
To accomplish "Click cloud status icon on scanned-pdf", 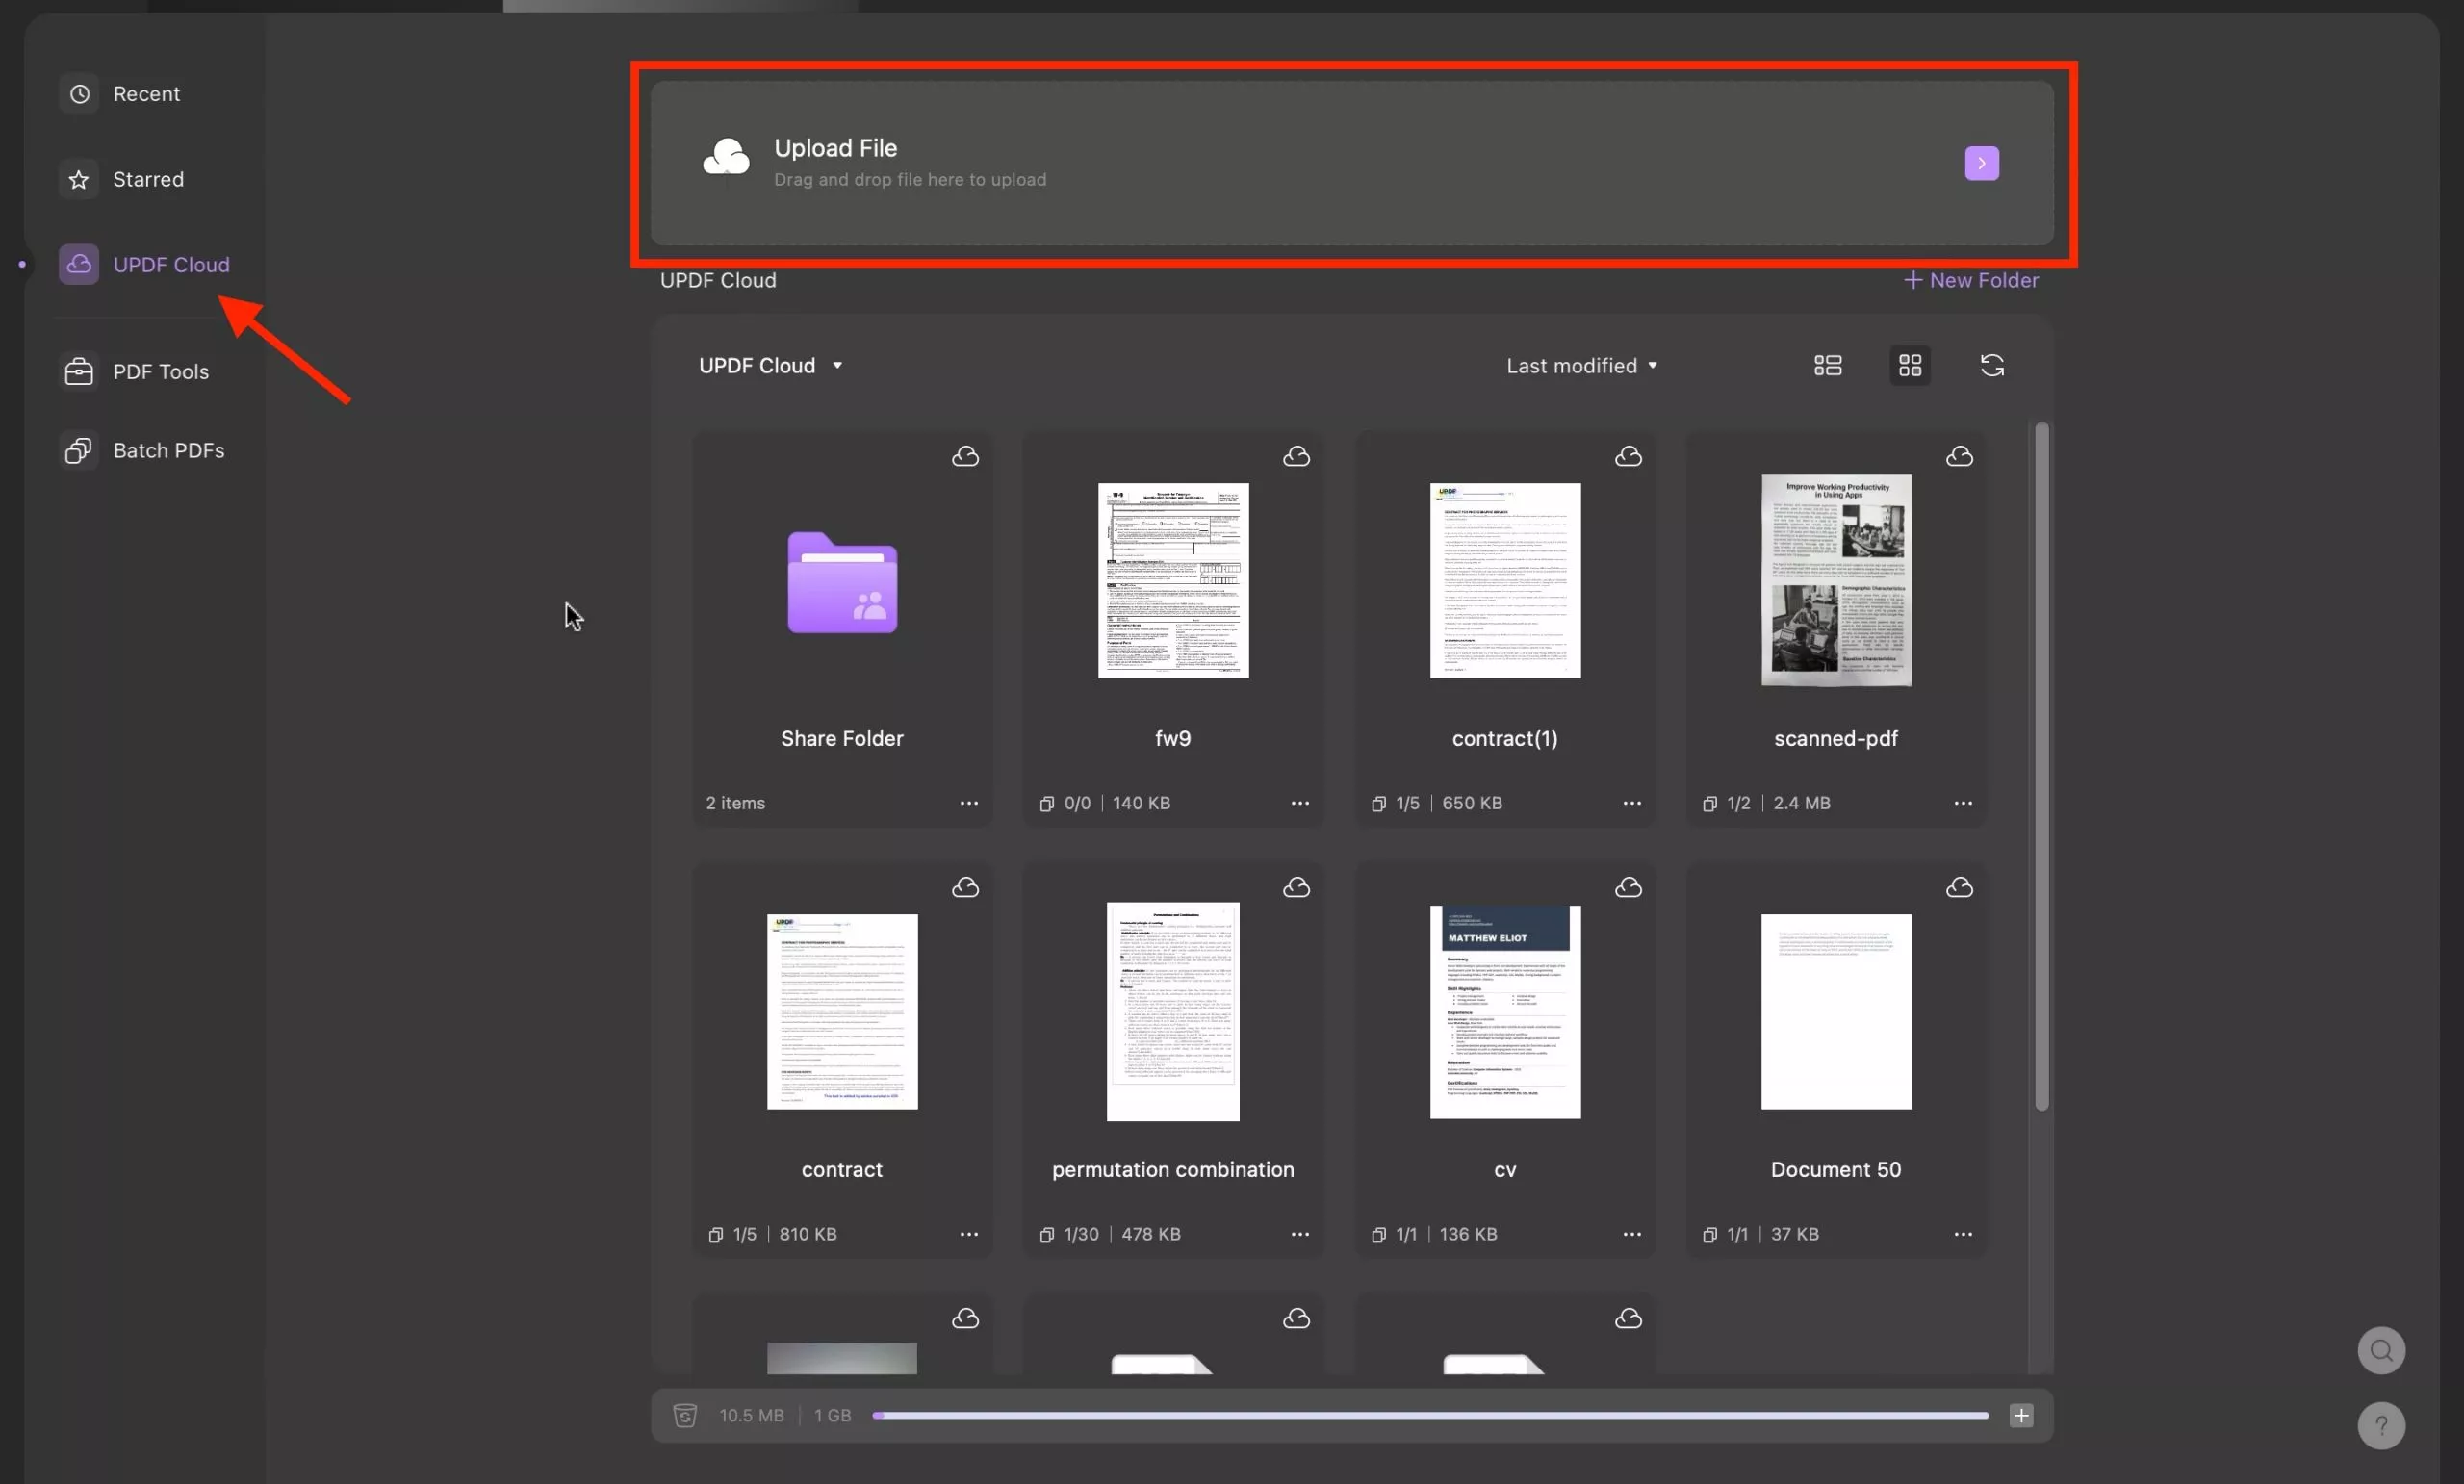I will coord(1959,456).
